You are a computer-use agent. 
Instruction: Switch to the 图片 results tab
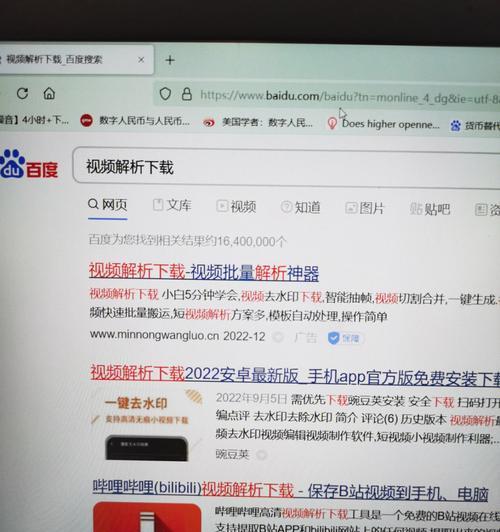(365, 208)
